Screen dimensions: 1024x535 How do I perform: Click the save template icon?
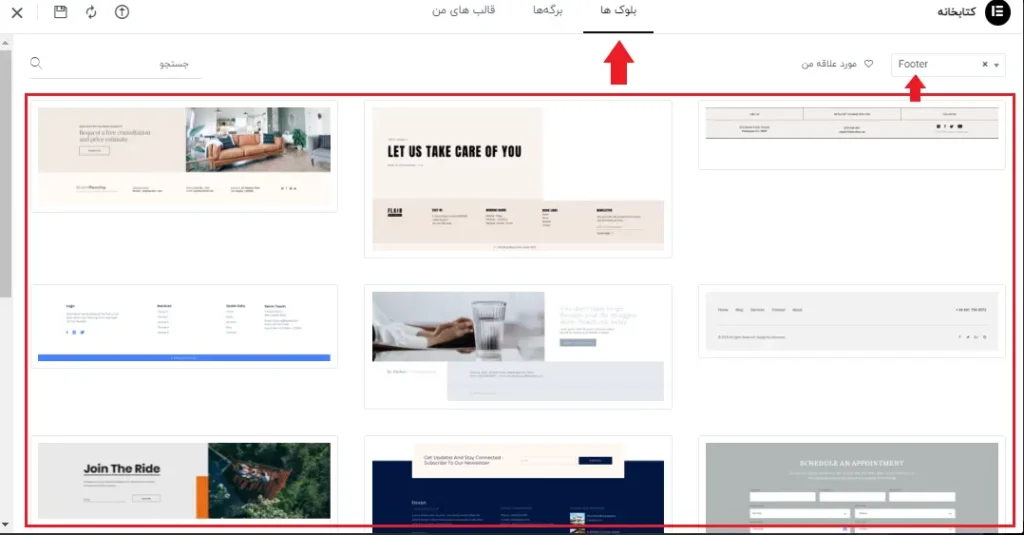[61, 13]
